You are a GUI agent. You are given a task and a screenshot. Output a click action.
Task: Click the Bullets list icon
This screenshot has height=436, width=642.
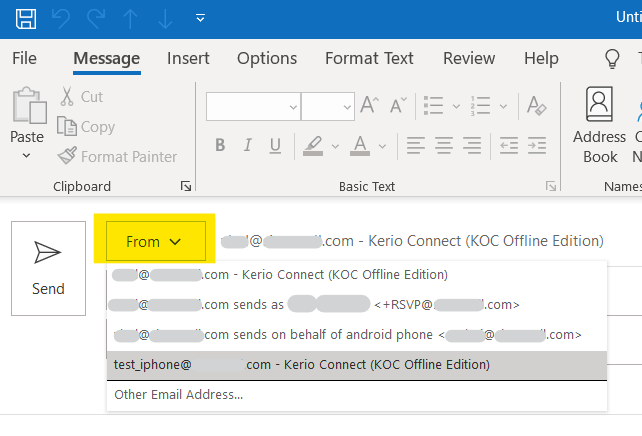(434, 106)
